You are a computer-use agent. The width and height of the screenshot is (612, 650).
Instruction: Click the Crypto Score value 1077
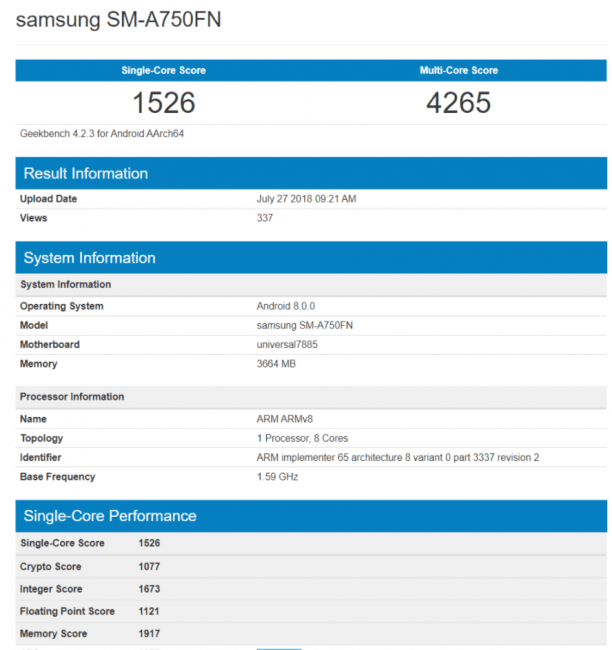149,567
